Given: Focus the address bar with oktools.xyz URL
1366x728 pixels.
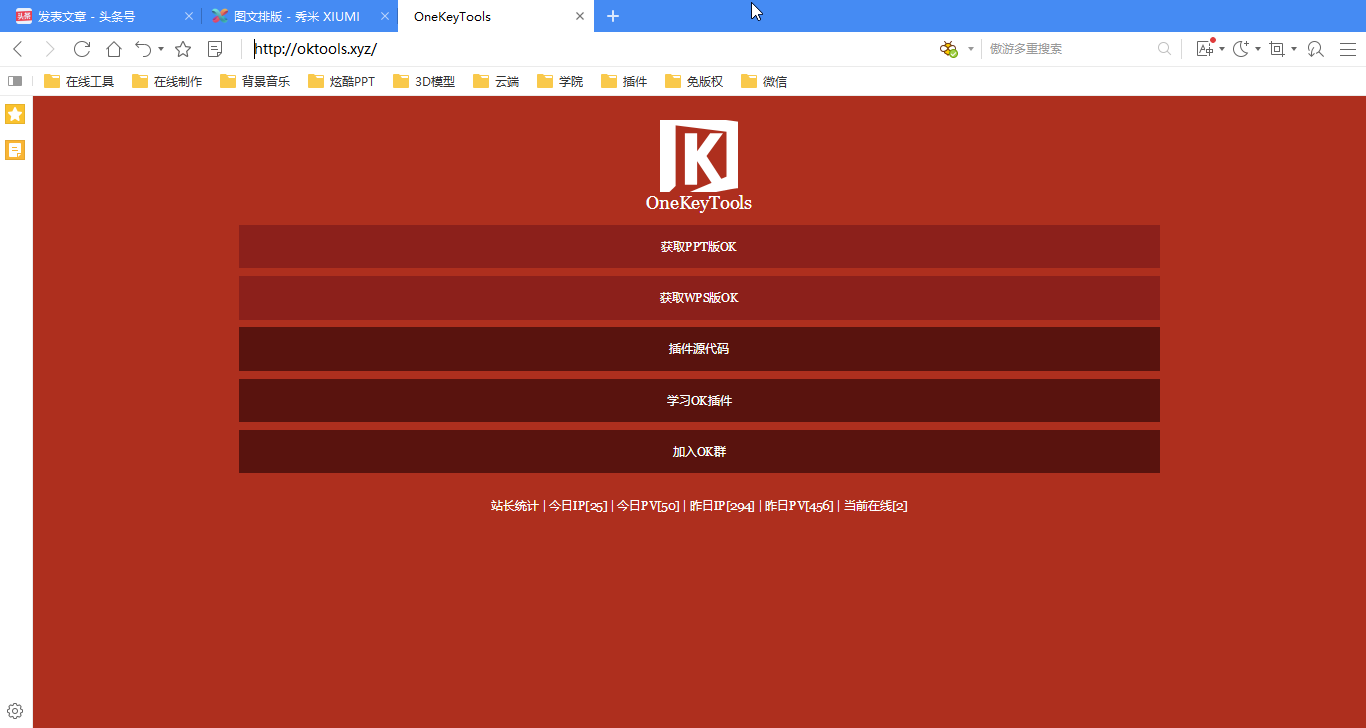Looking at the screenshot, I should pos(590,49).
